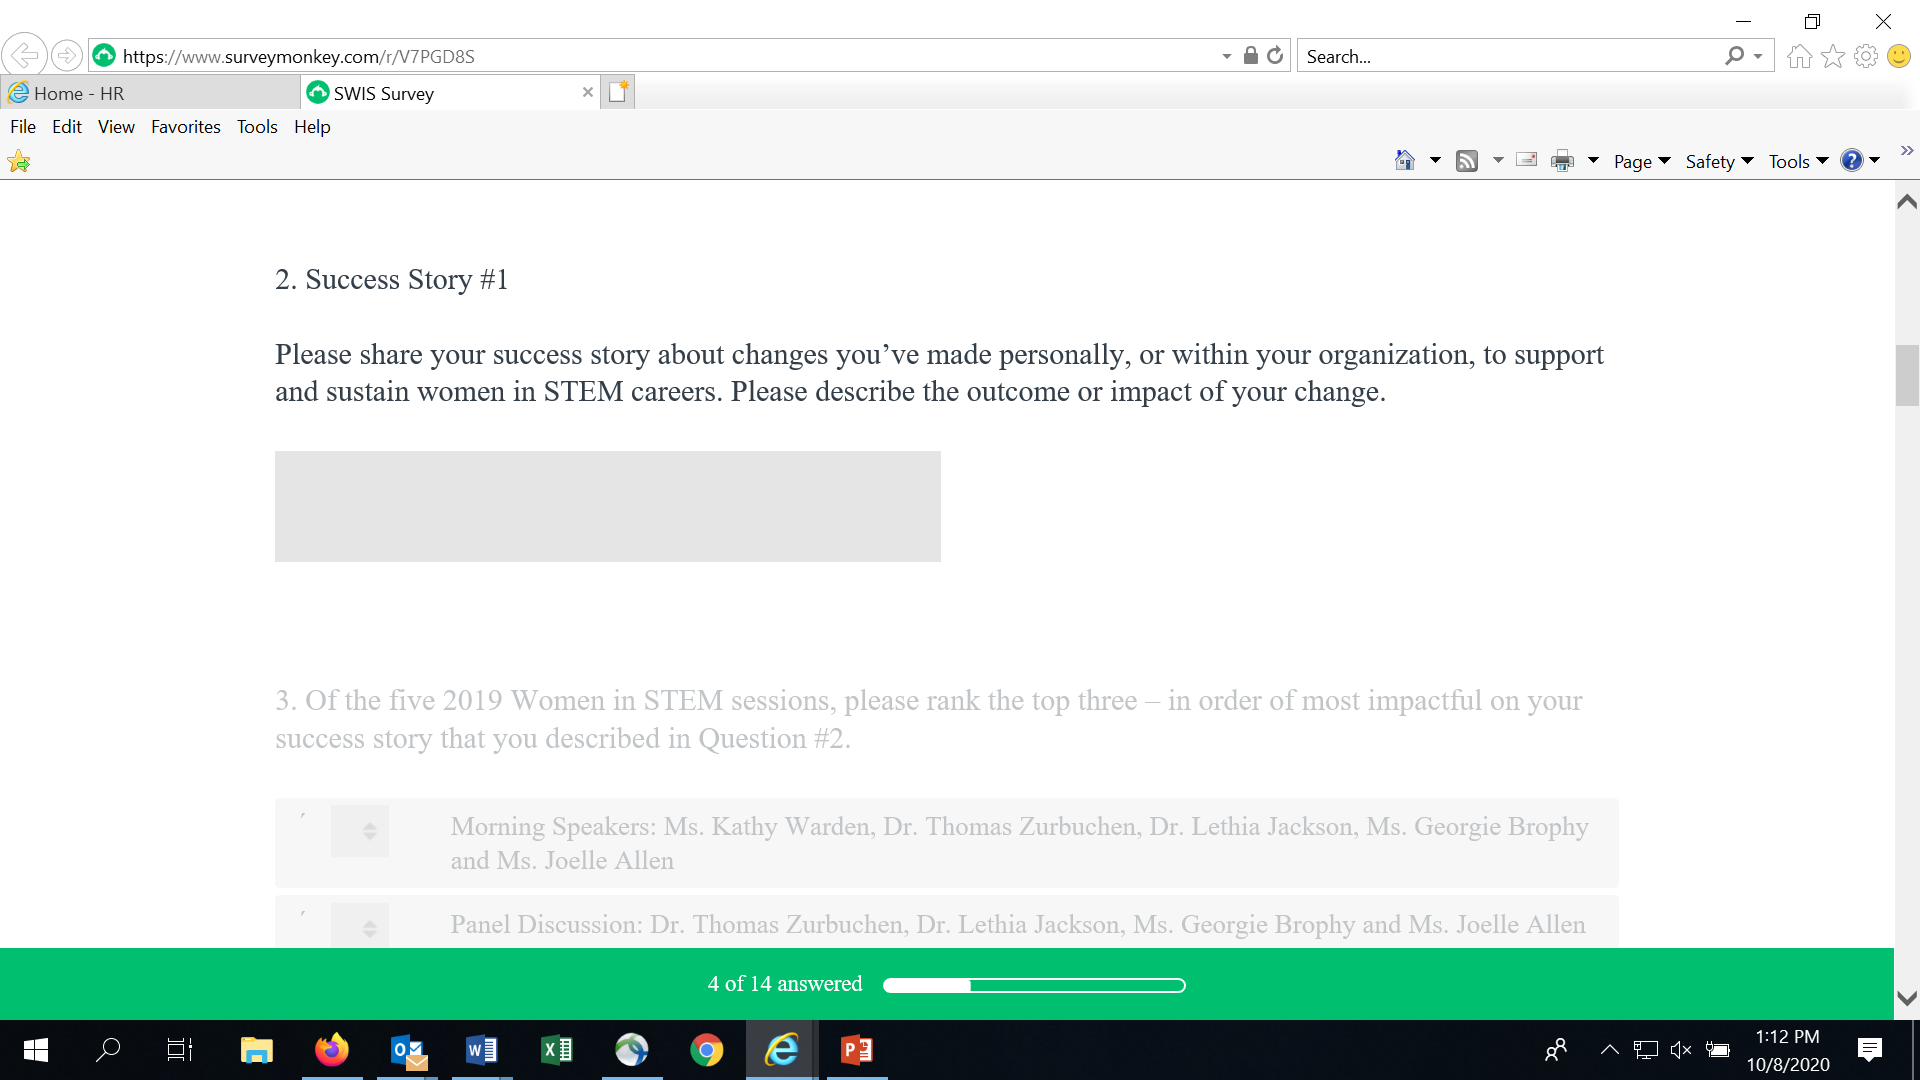Click the Read Mail icon

click(1526, 160)
